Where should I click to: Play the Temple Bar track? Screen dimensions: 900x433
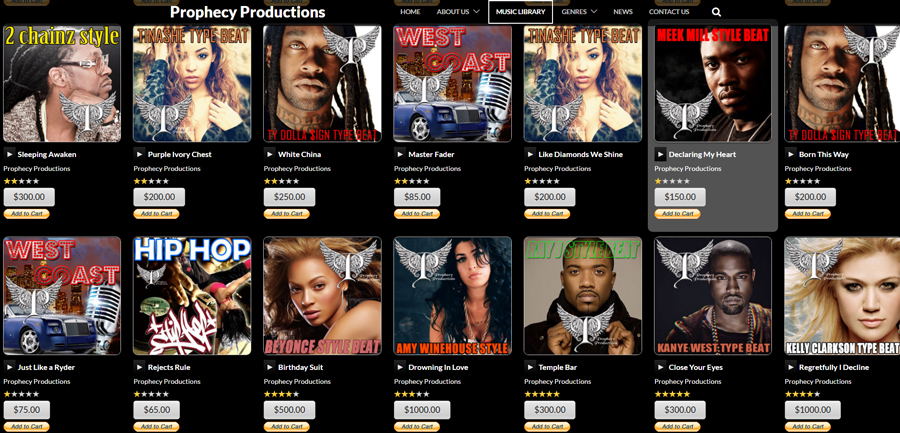[x=530, y=367]
